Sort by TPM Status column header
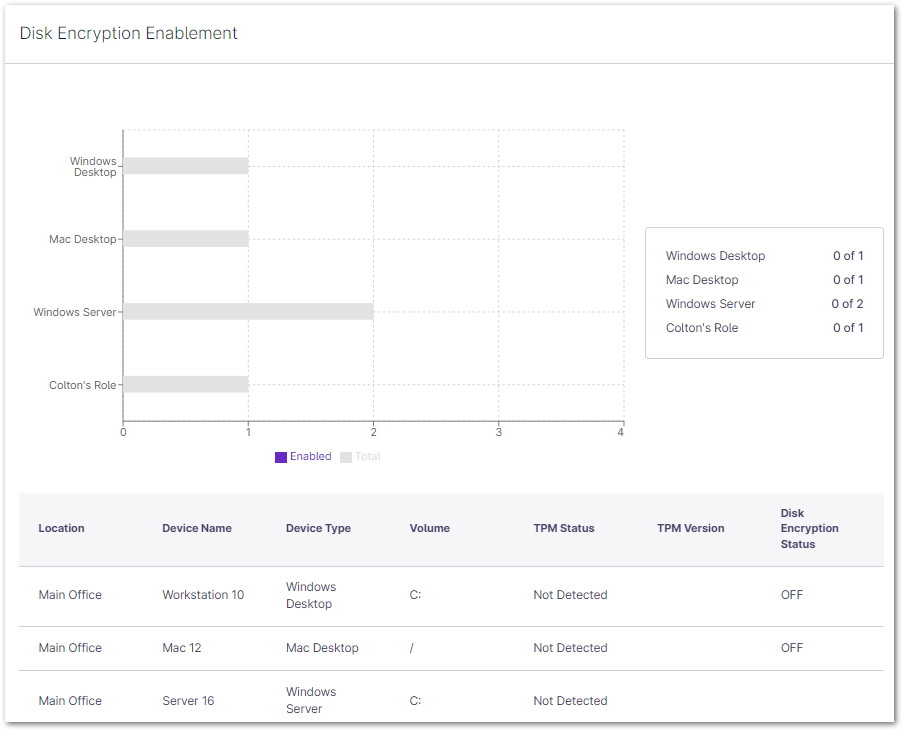Viewport: 903px width, 731px height. coord(564,528)
